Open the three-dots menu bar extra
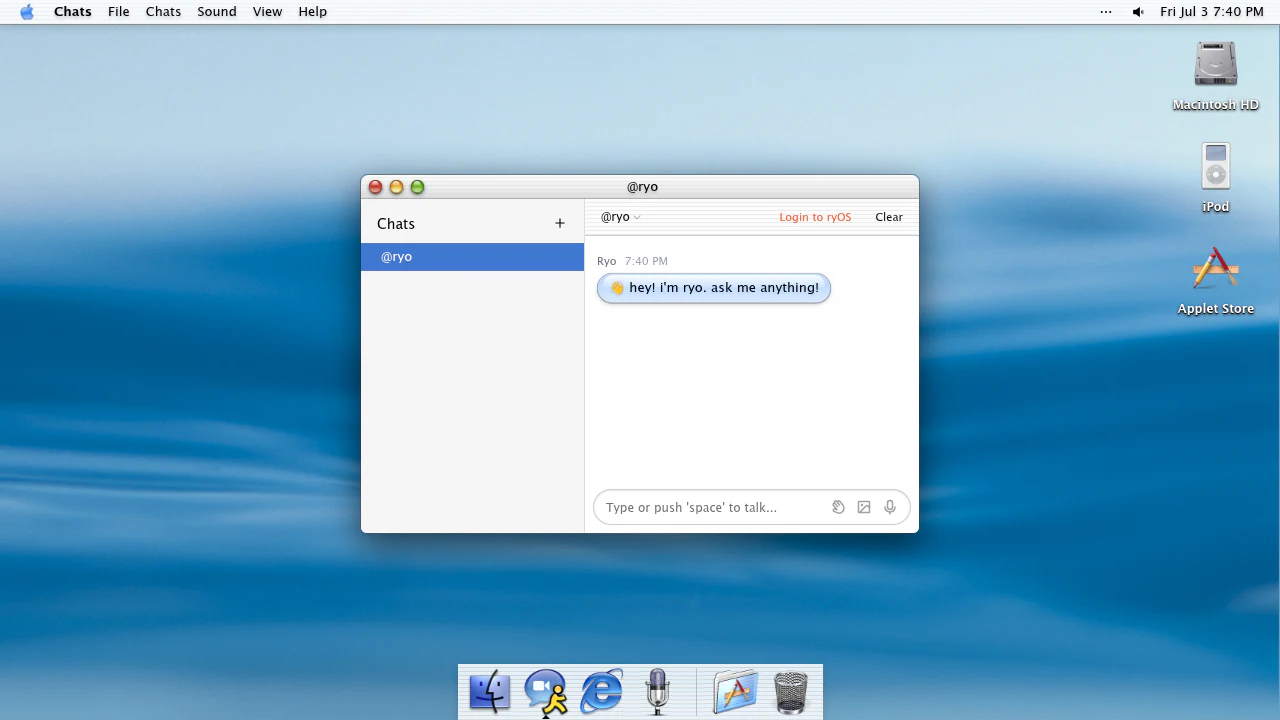This screenshot has height=720, width=1280. coord(1105,12)
